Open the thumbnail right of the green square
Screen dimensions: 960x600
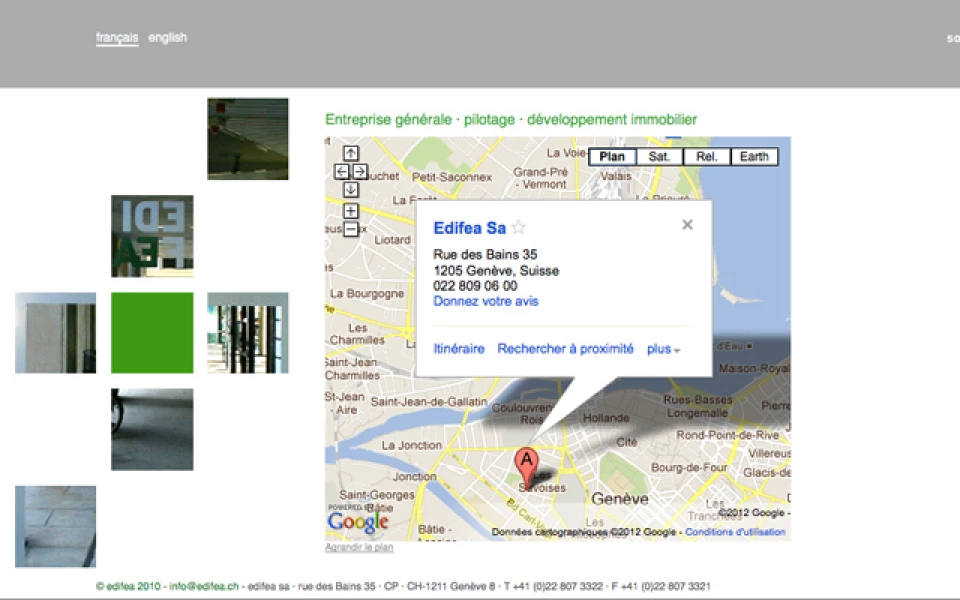(248, 332)
